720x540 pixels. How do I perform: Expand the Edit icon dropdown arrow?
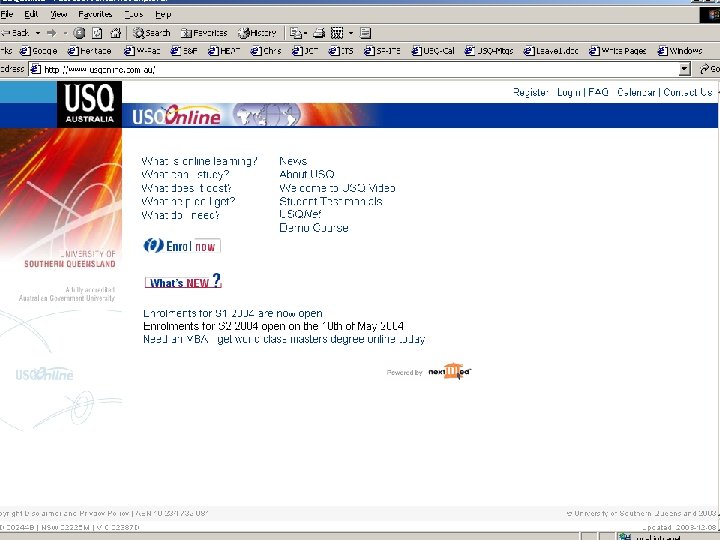coord(351,33)
